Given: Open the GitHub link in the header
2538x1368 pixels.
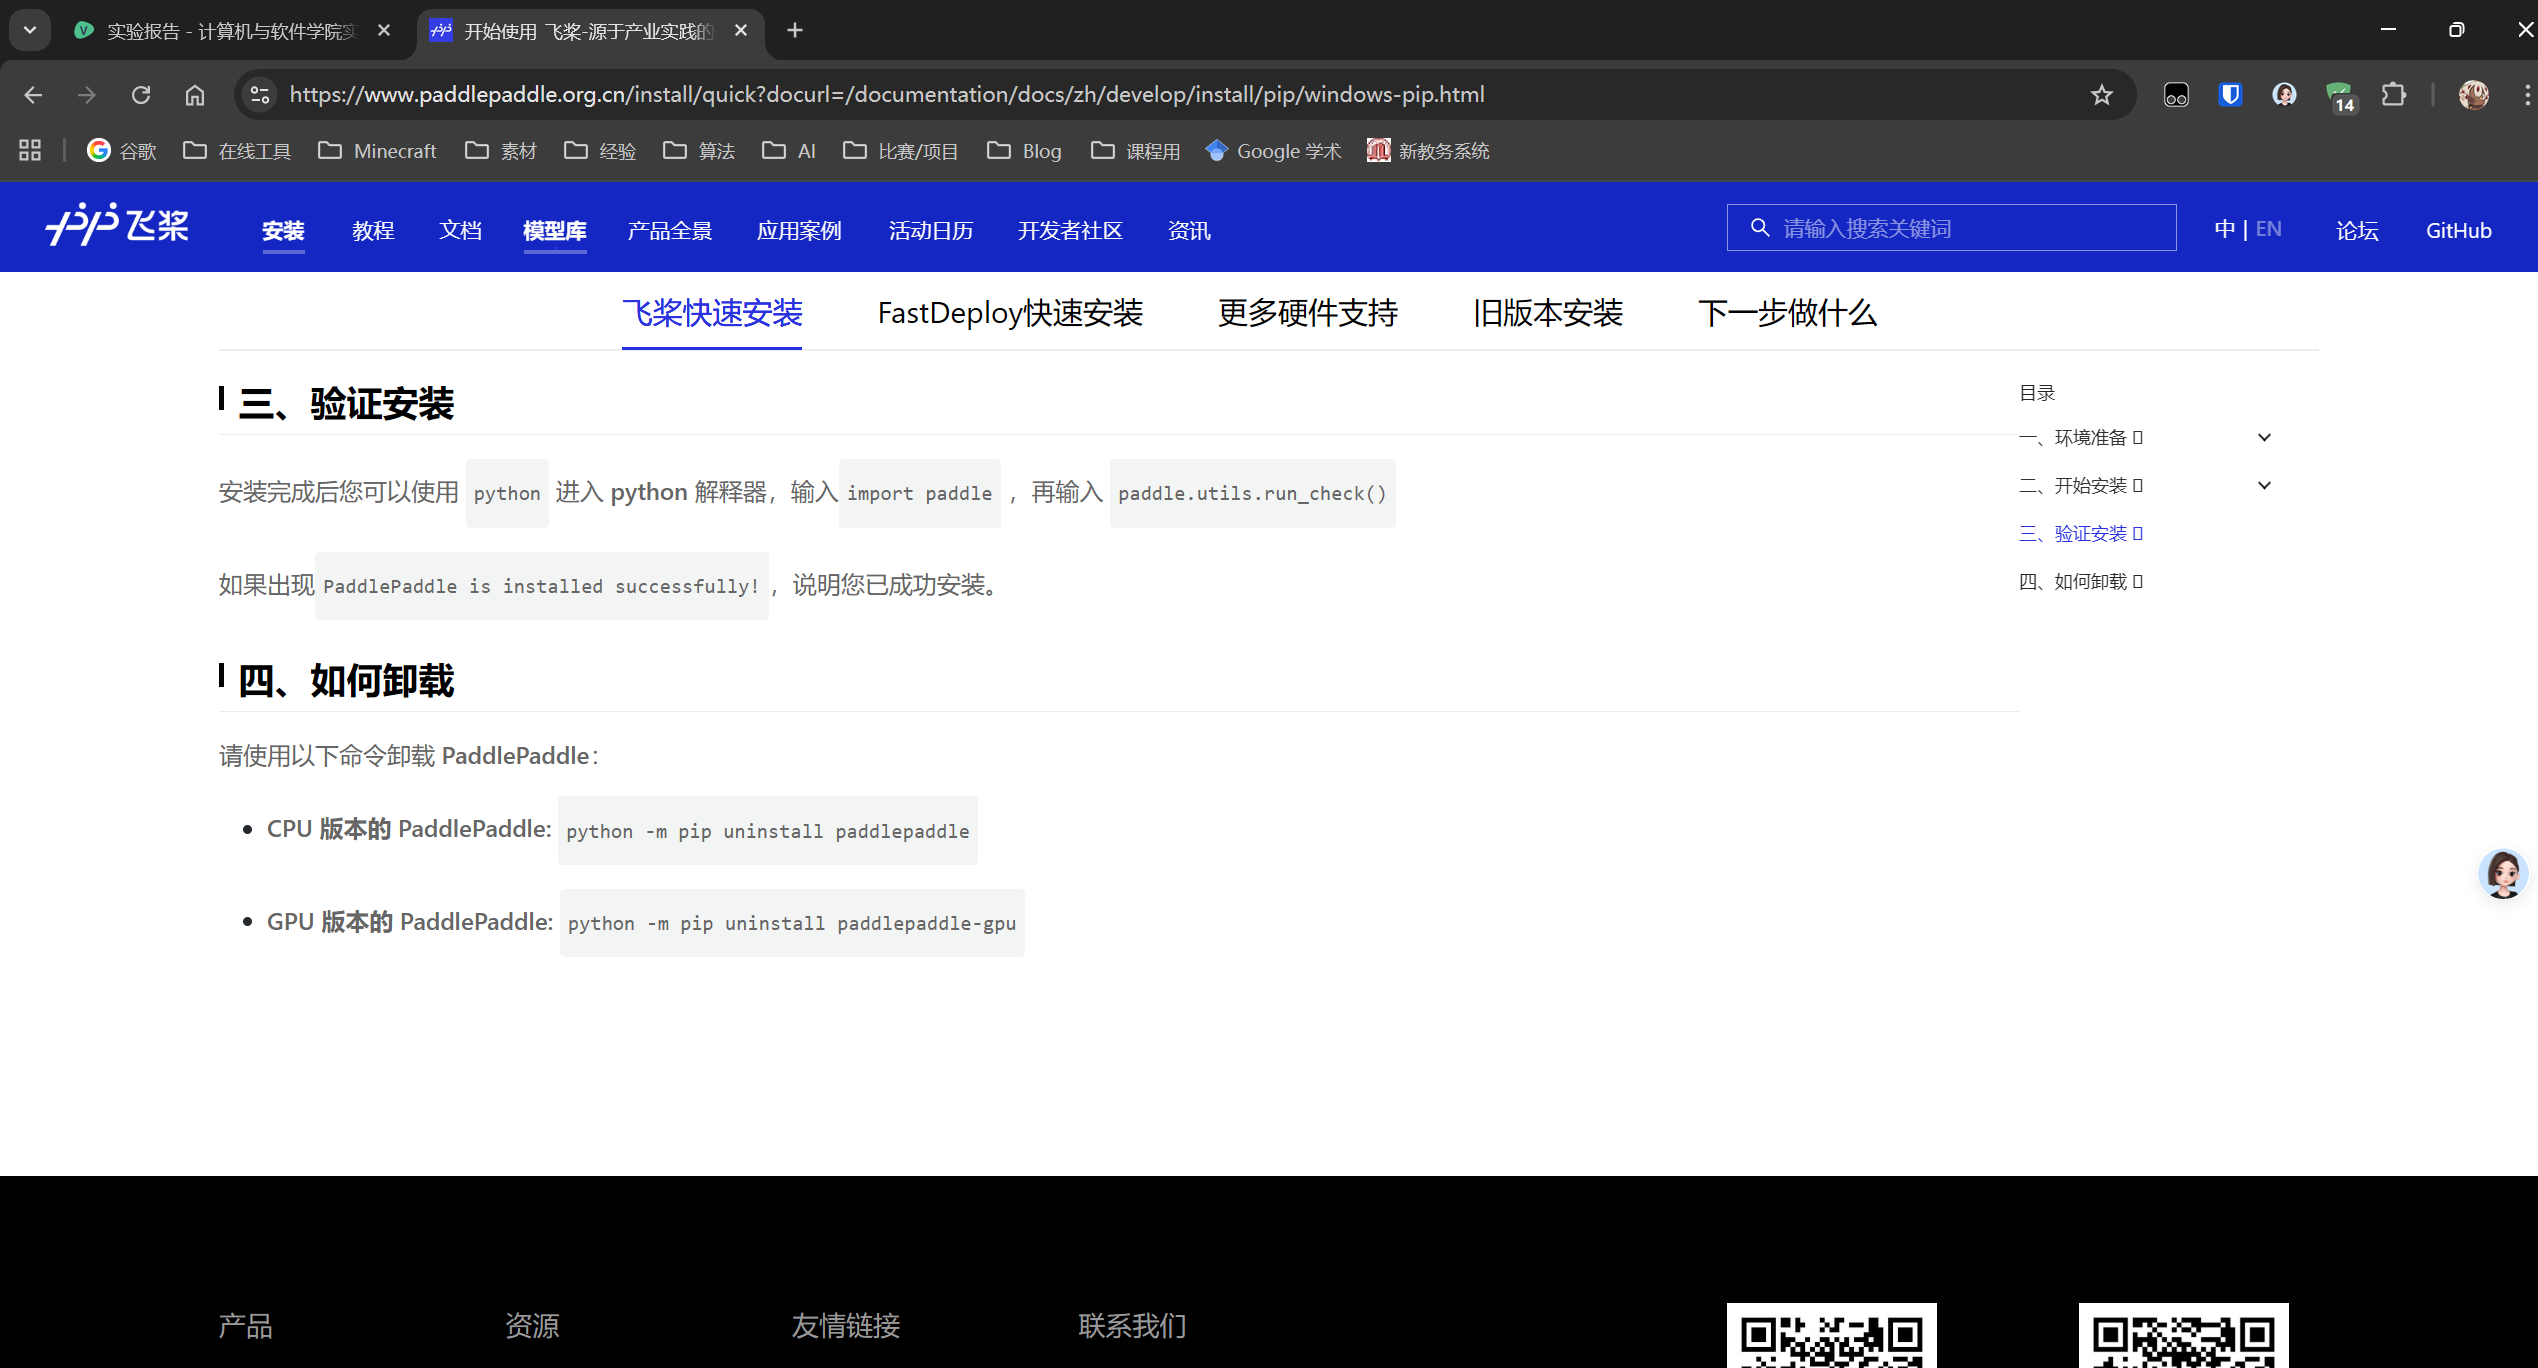Looking at the screenshot, I should 2458,230.
